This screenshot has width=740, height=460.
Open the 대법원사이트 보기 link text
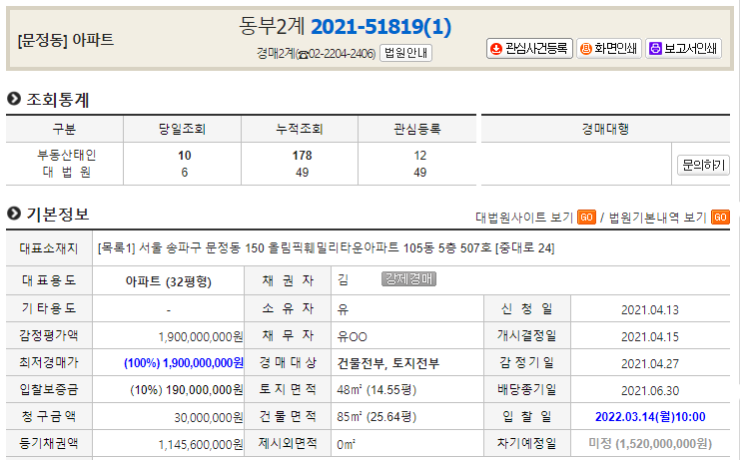coord(524,217)
